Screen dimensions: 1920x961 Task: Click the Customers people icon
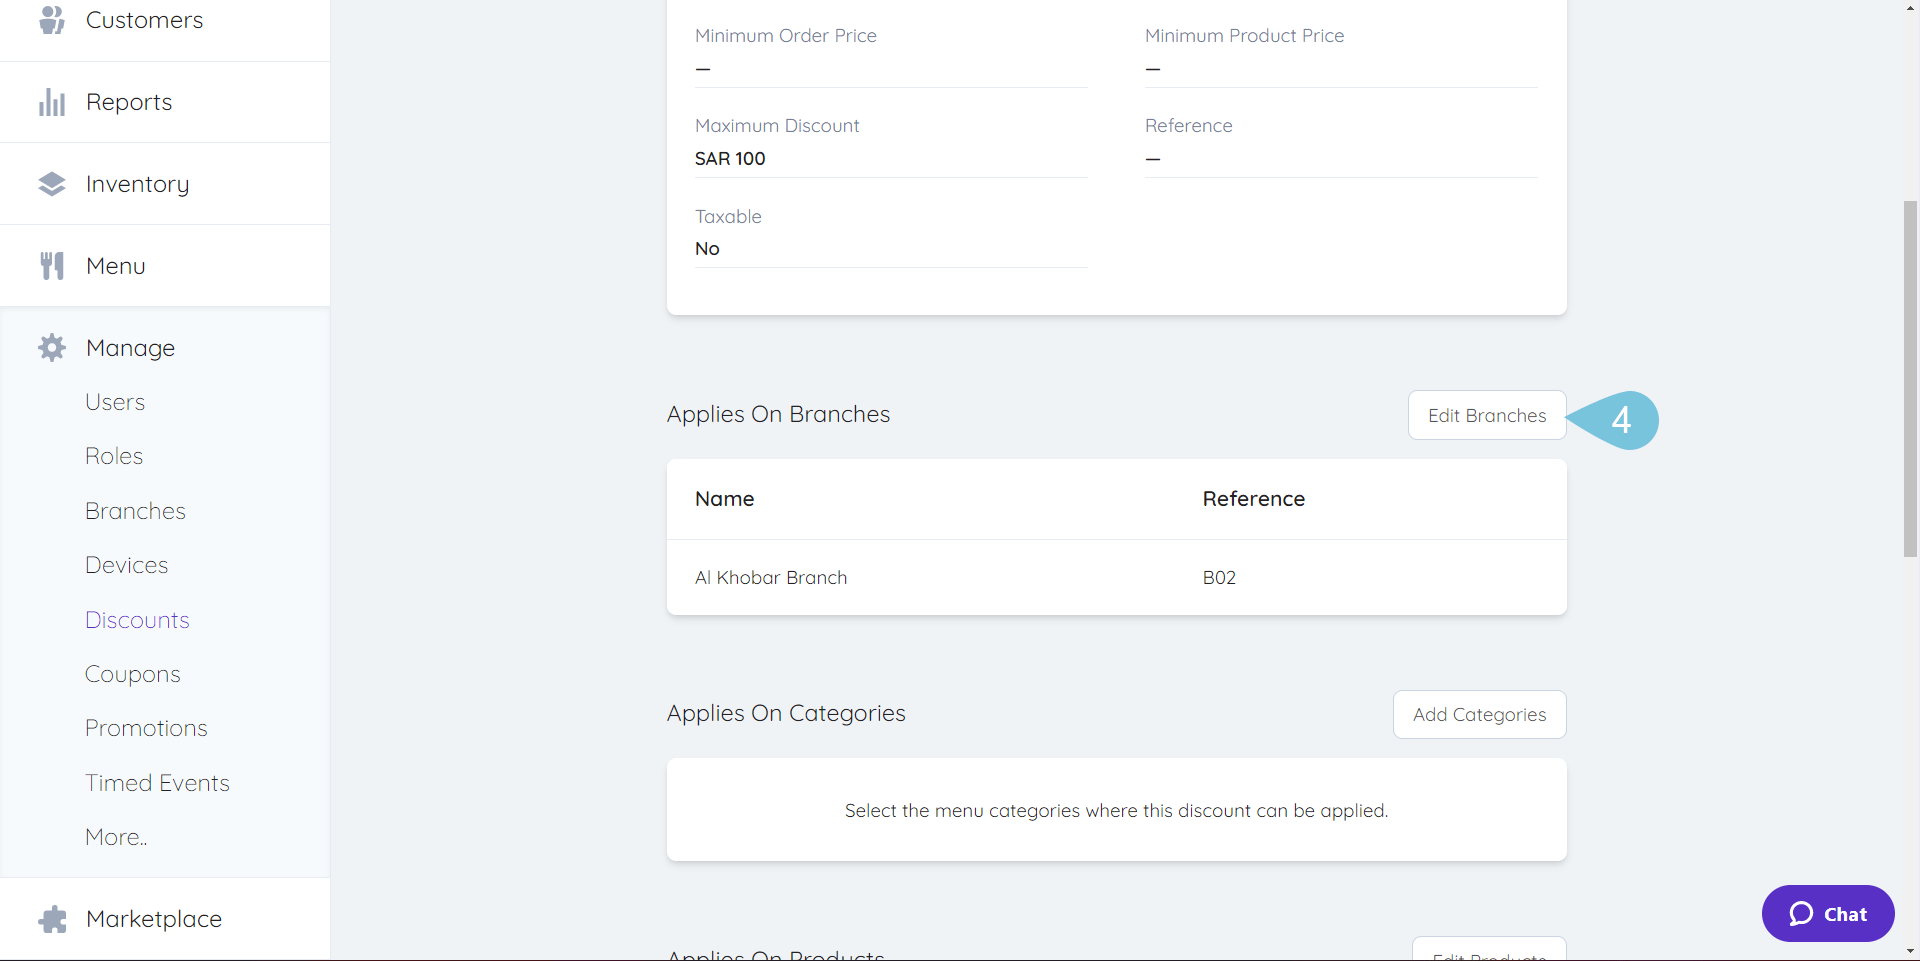click(52, 19)
